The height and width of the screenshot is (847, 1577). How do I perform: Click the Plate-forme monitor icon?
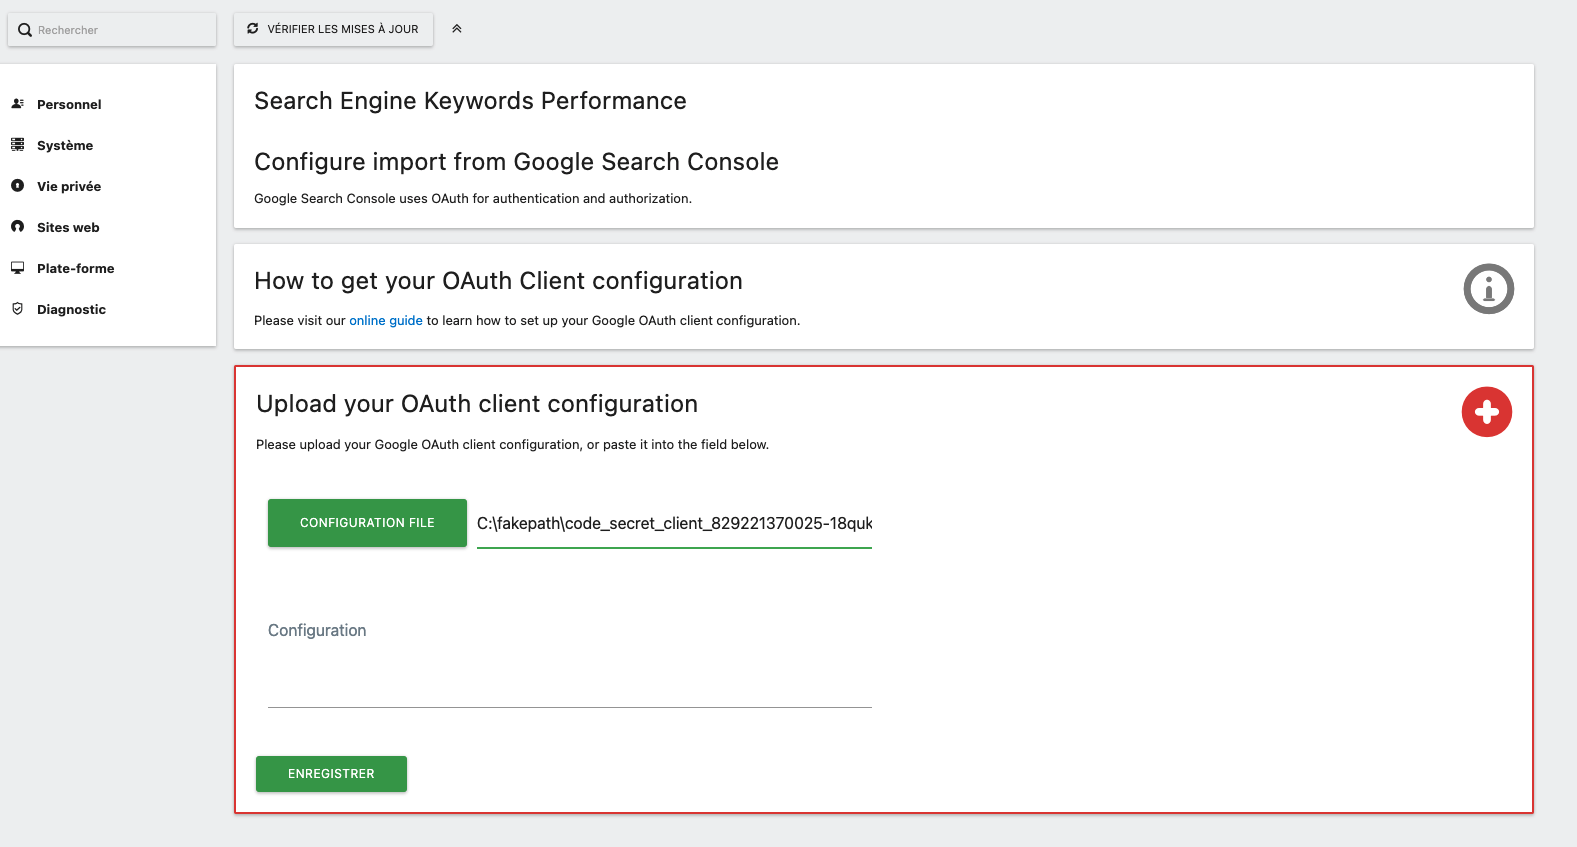[18, 268]
